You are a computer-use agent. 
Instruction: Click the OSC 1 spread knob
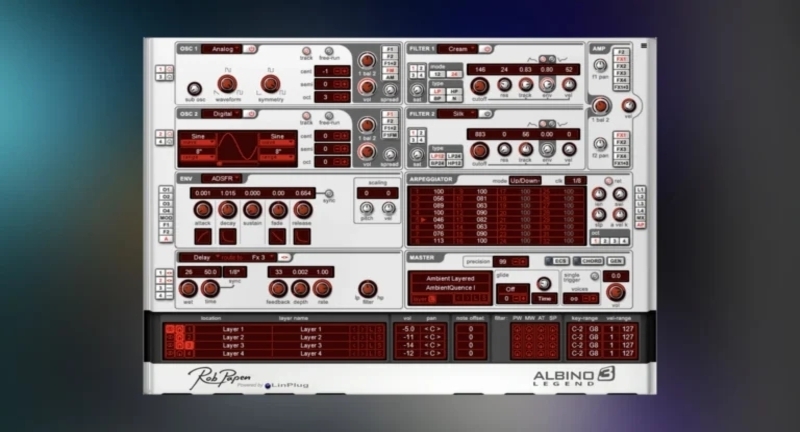(390, 90)
